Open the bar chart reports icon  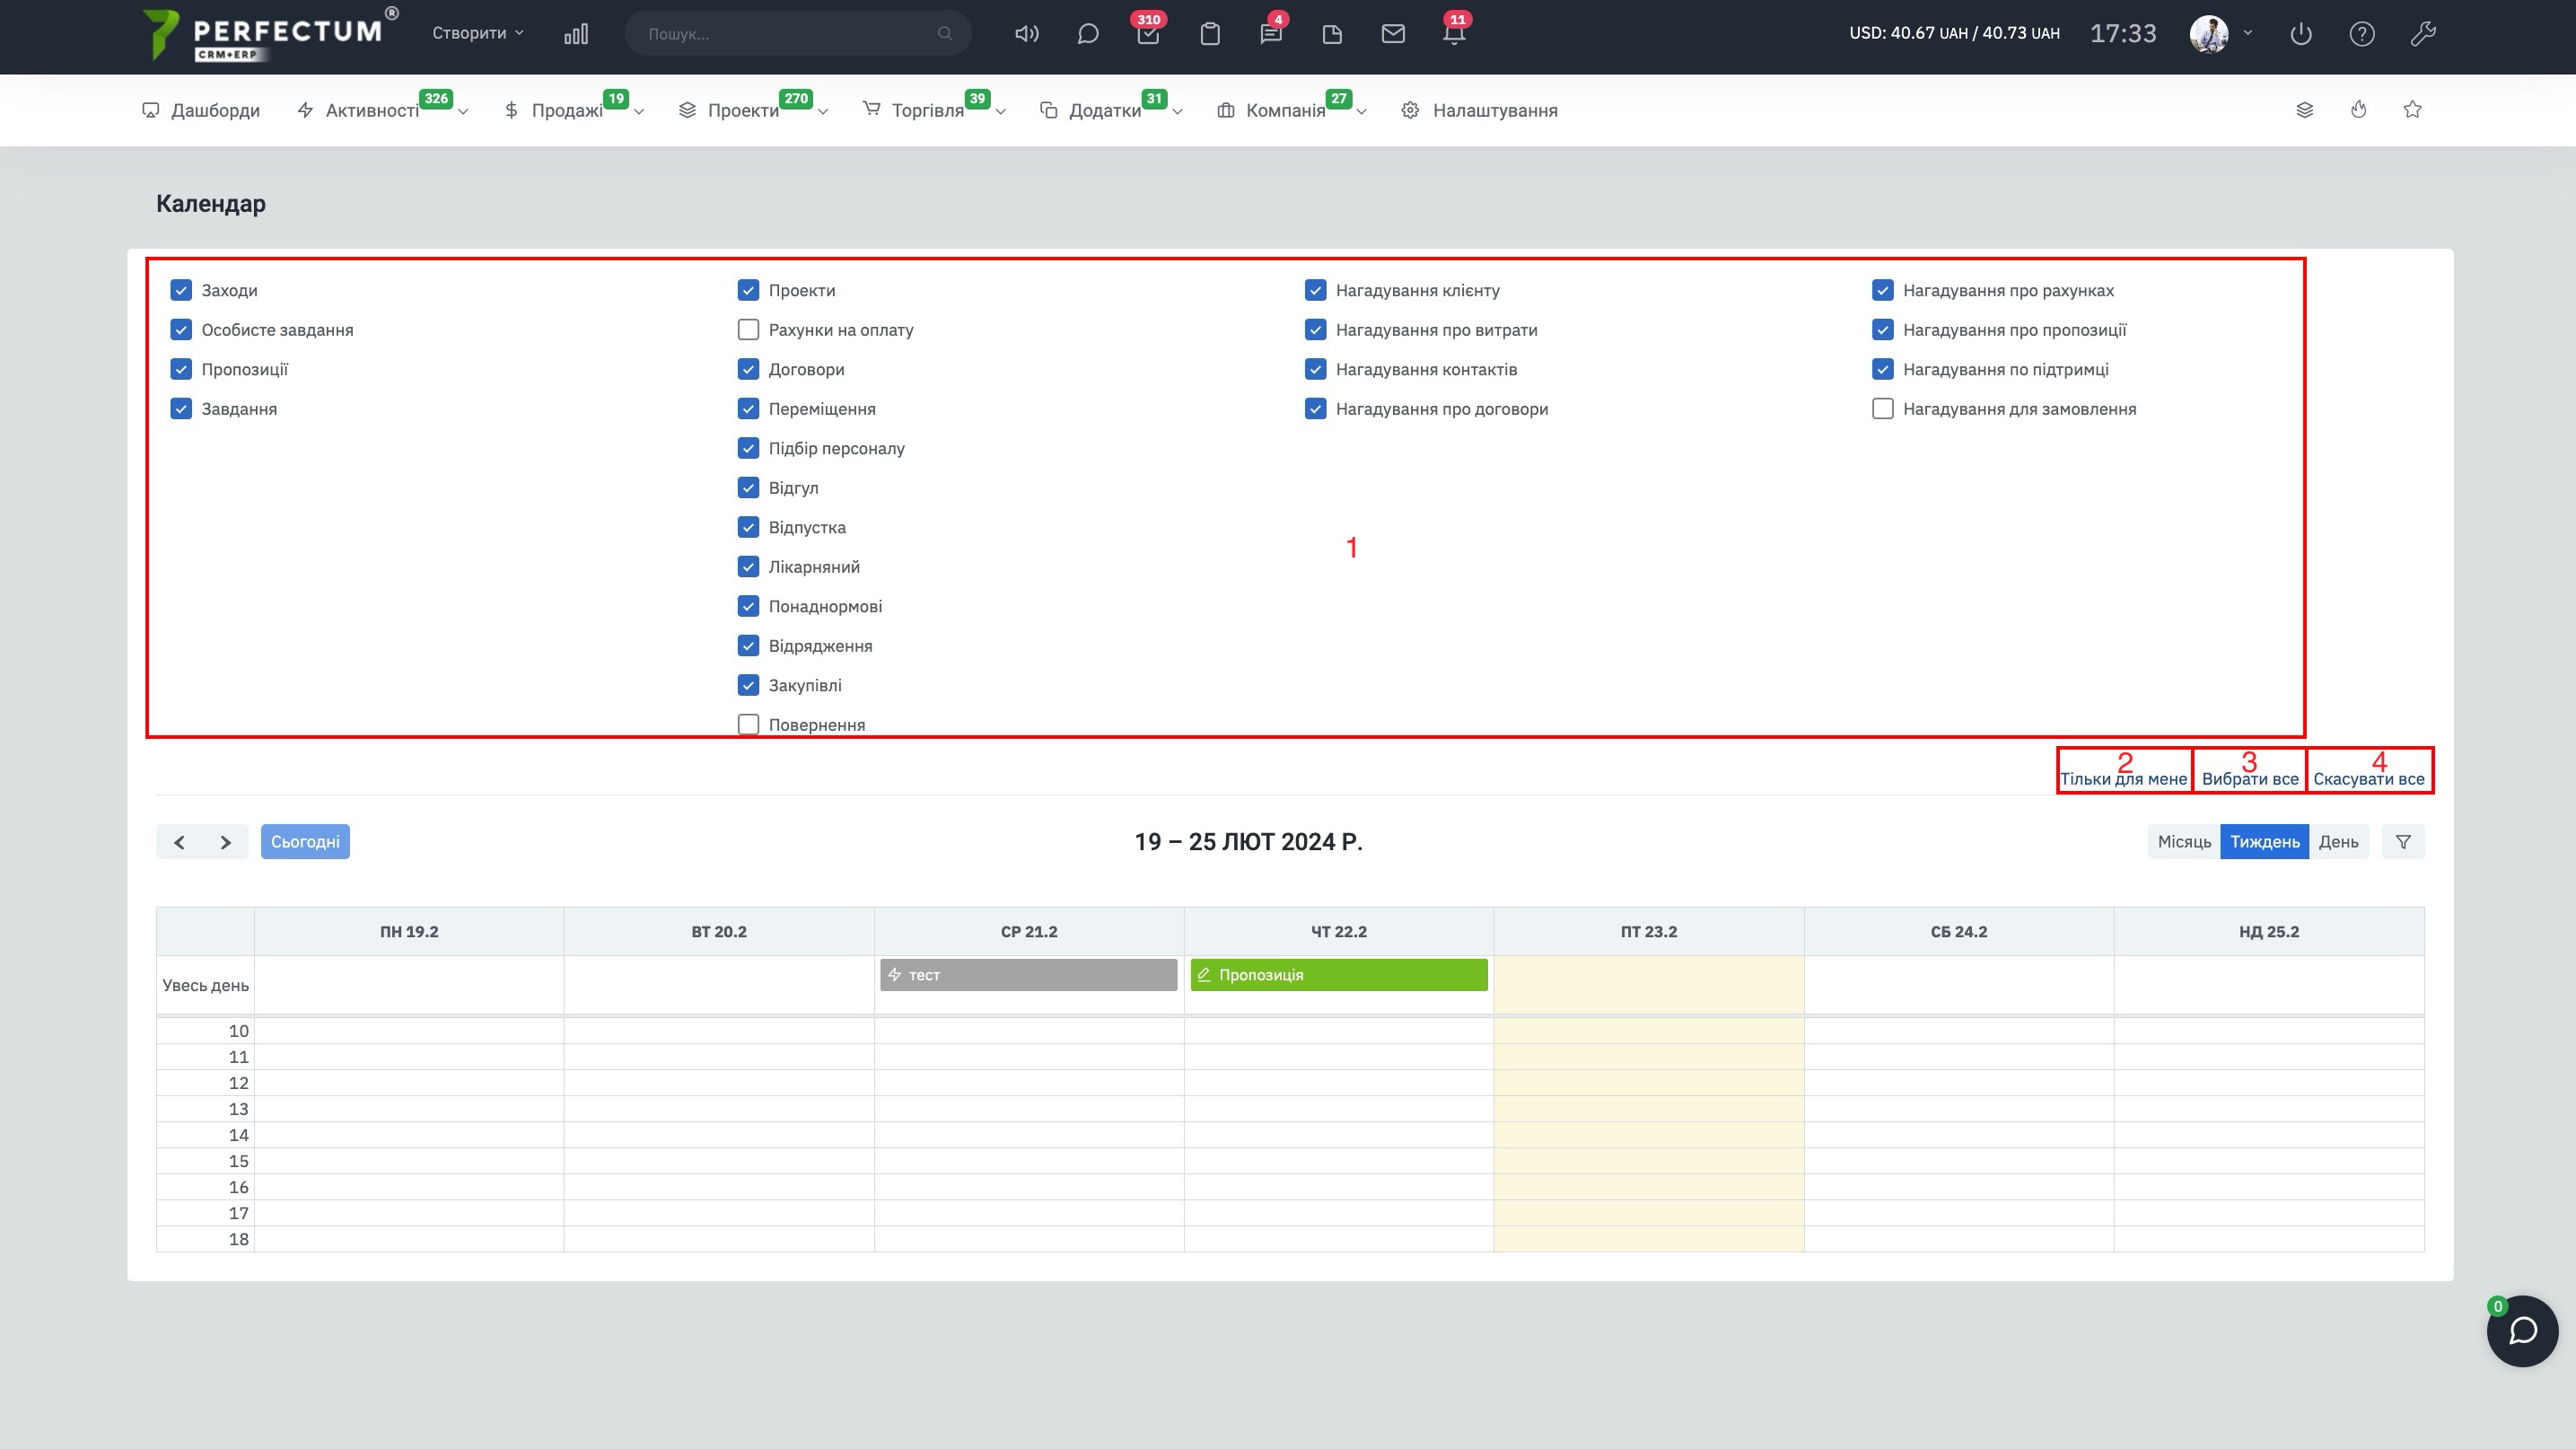coord(576,34)
